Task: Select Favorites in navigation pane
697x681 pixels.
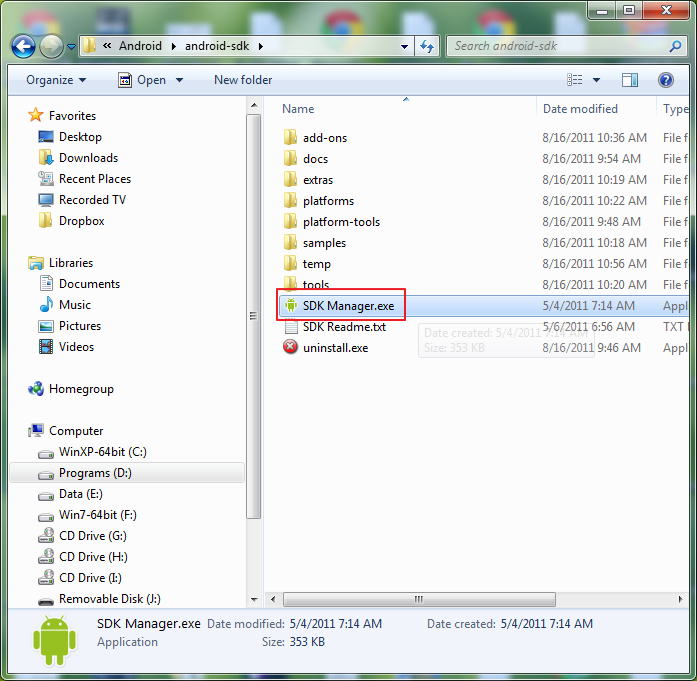Action: pyautogui.click(x=72, y=116)
